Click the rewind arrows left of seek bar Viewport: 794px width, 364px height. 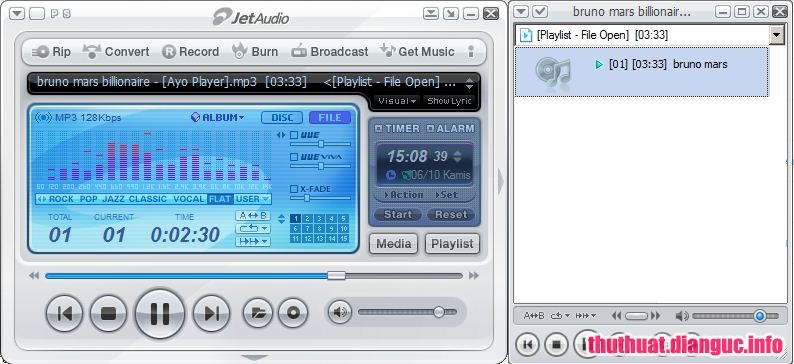[34, 276]
